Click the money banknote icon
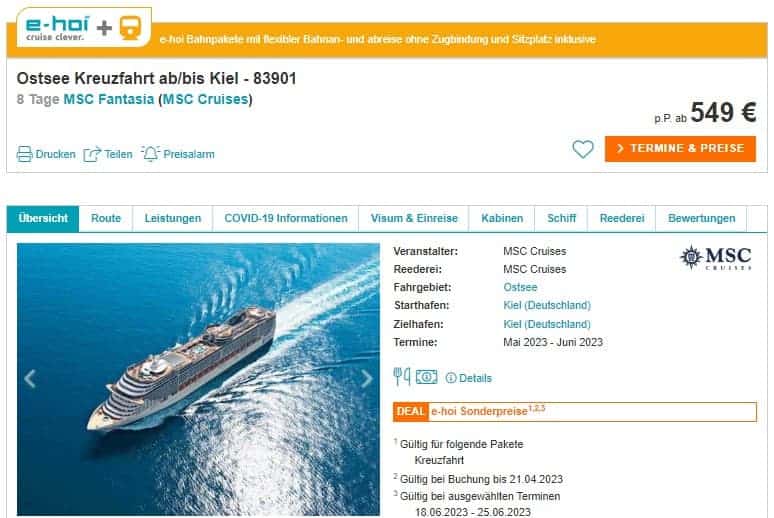 click(x=426, y=377)
